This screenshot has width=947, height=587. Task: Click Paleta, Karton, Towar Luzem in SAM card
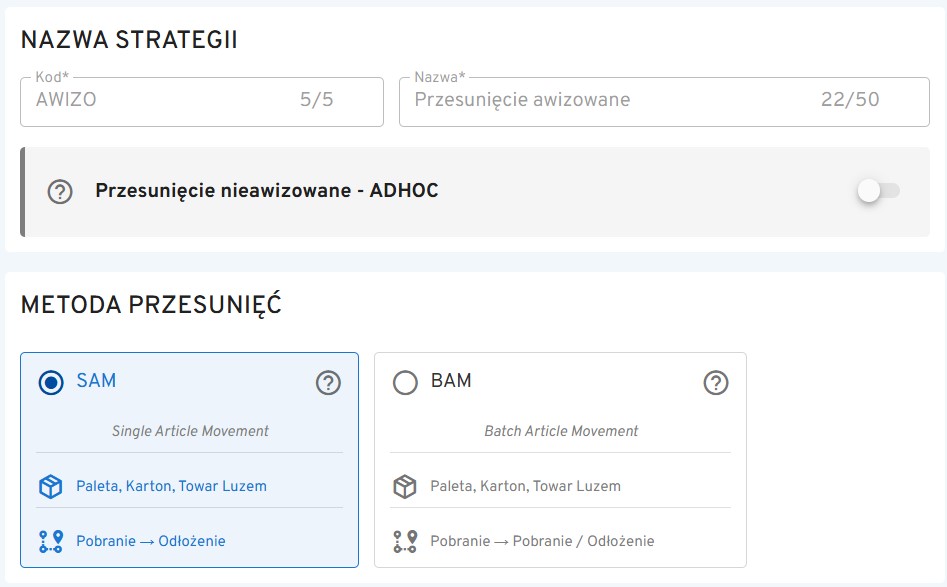coord(171,487)
